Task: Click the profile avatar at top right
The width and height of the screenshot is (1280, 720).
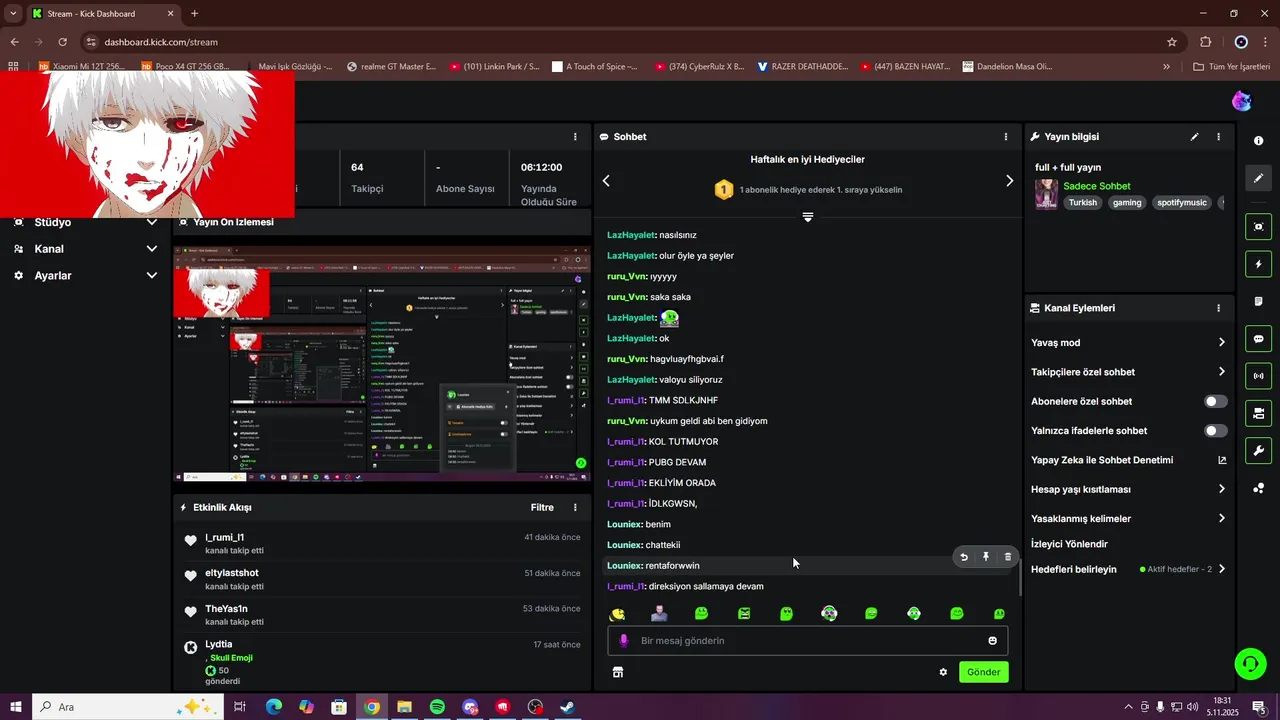Action: coord(1241,101)
